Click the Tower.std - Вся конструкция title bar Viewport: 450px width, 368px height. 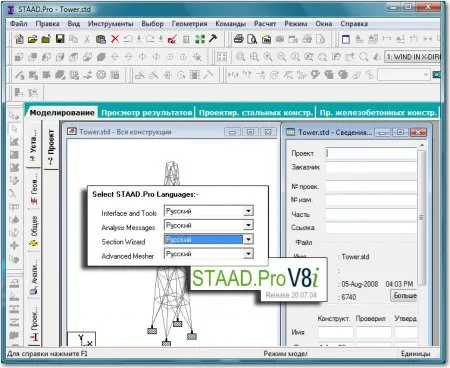pos(171,132)
